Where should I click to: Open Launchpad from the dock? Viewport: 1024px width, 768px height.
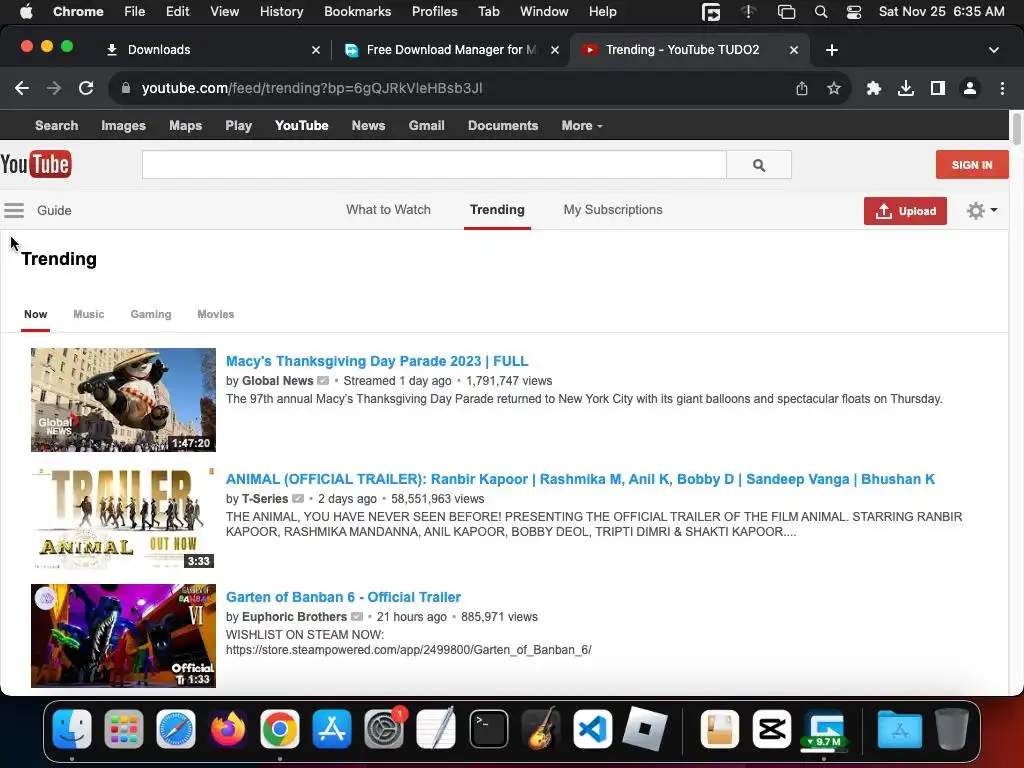click(123, 728)
